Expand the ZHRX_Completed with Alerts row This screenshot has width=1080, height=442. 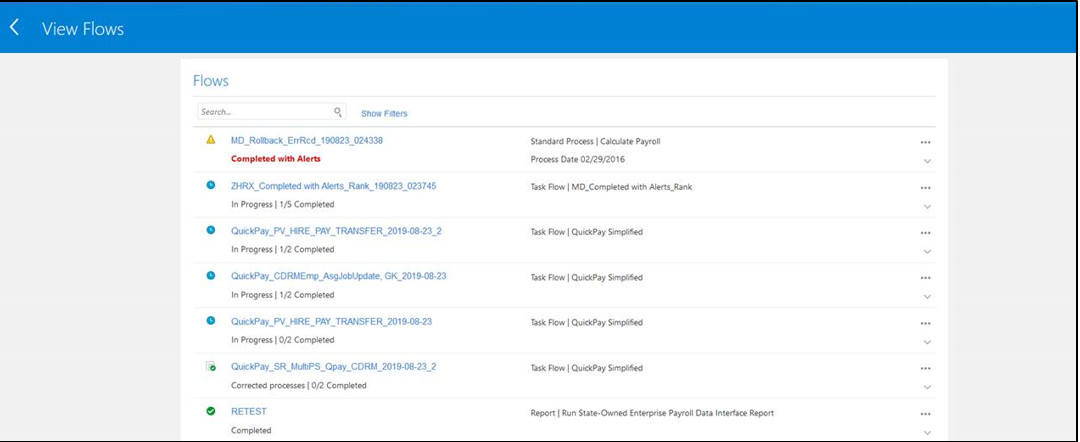click(x=927, y=206)
